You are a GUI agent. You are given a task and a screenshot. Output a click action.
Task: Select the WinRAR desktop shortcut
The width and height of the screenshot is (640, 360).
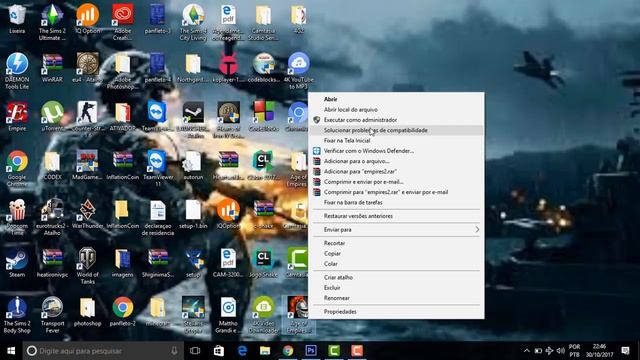pos(52,68)
